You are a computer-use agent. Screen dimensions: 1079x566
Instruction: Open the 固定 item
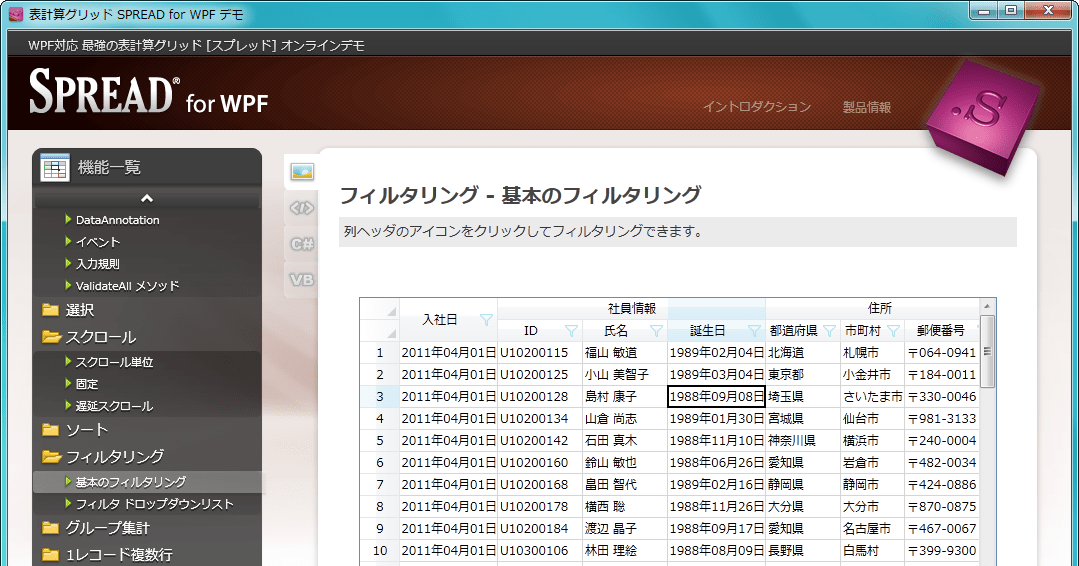(x=87, y=384)
